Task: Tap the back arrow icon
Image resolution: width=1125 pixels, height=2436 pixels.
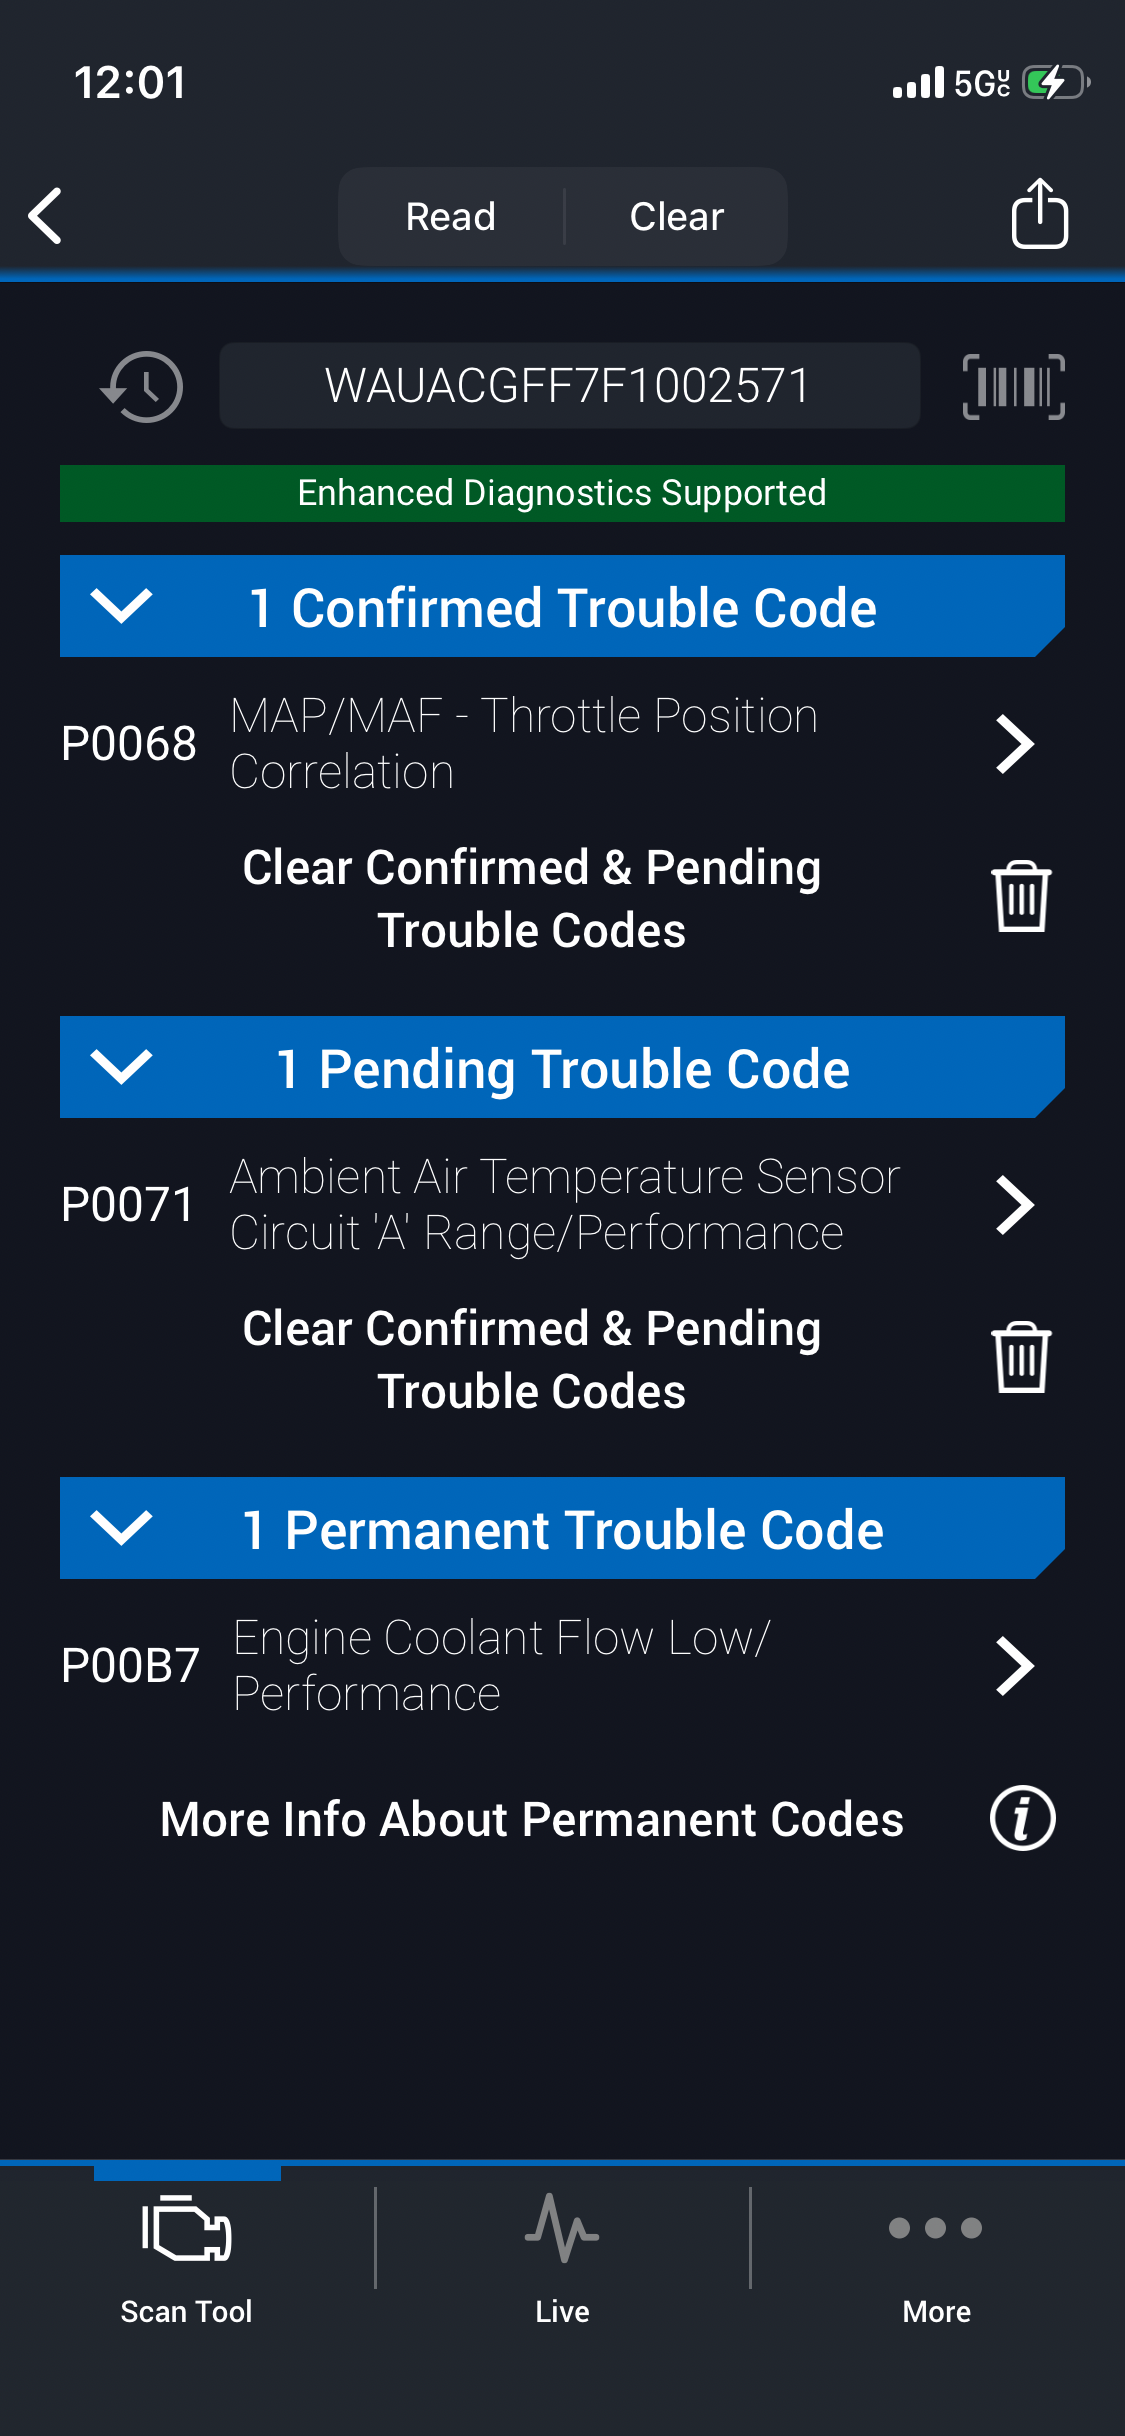Action: point(46,216)
